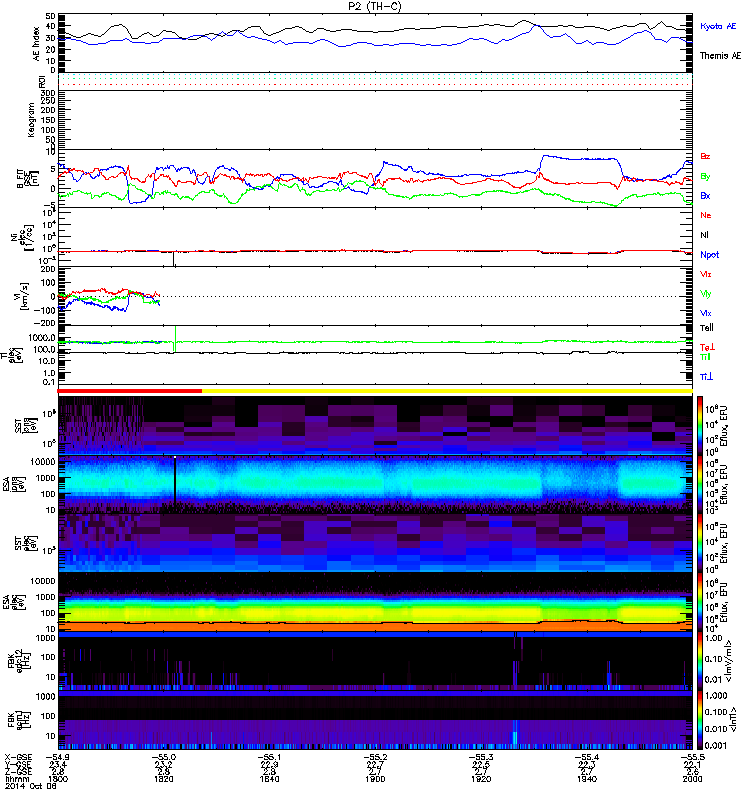Click the red Ne density legend label
Image resolution: width=750 pixels, height=800 pixels.
click(706, 215)
